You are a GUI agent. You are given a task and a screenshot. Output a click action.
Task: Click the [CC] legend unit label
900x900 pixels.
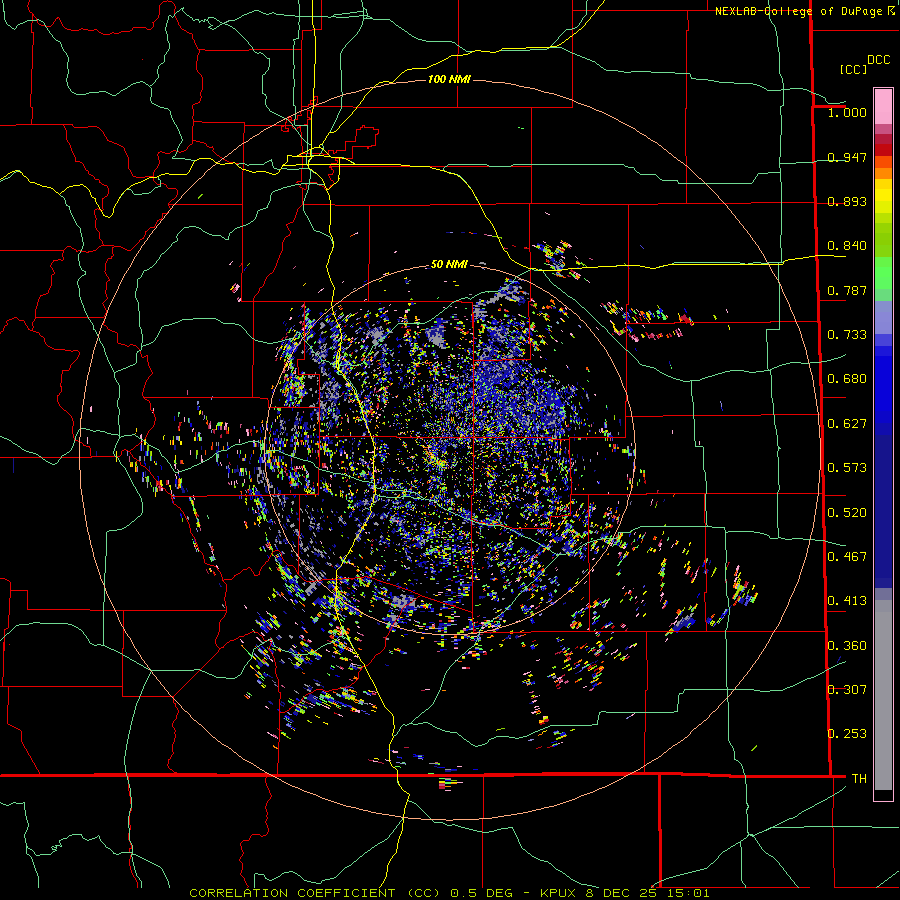pos(853,69)
